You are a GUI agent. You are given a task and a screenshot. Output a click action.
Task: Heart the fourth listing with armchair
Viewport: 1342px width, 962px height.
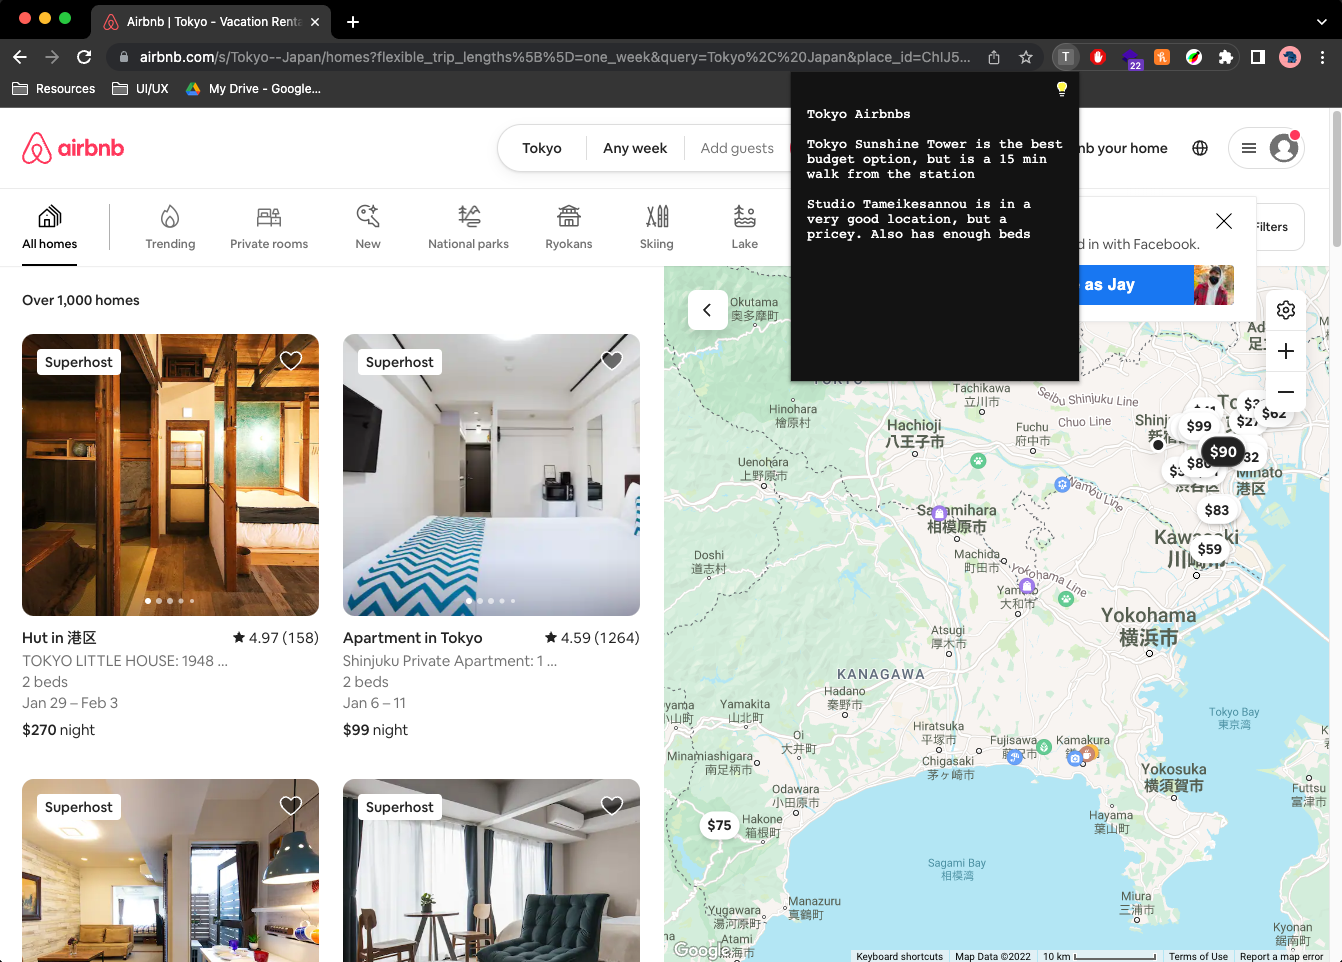[x=612, y=805]
